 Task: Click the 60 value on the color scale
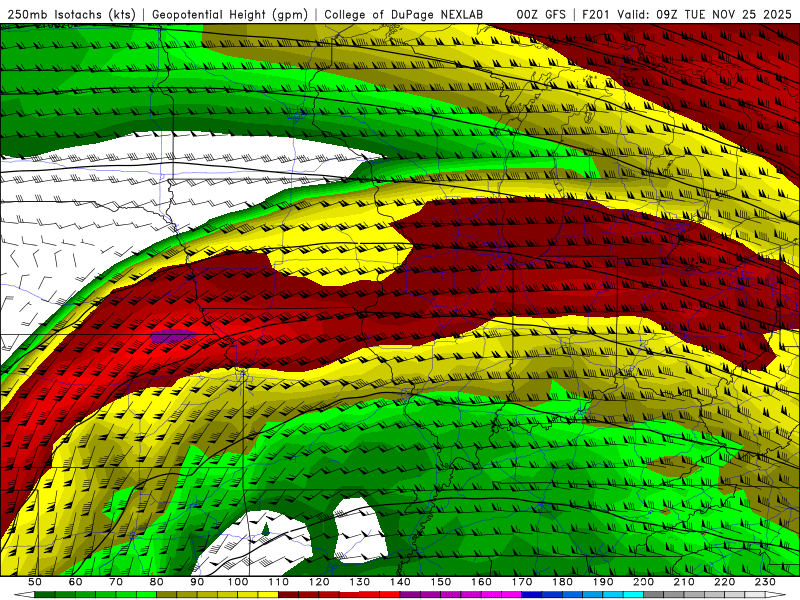click(x=75, y=582)
